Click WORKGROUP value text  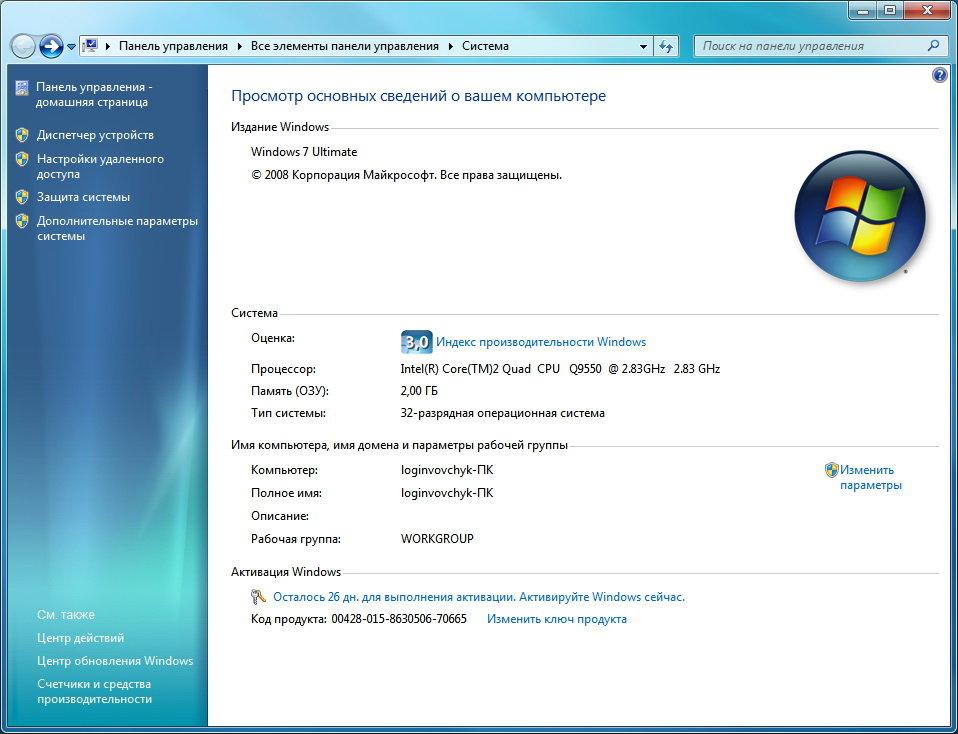pyautogui.click(x=437, y=539)
